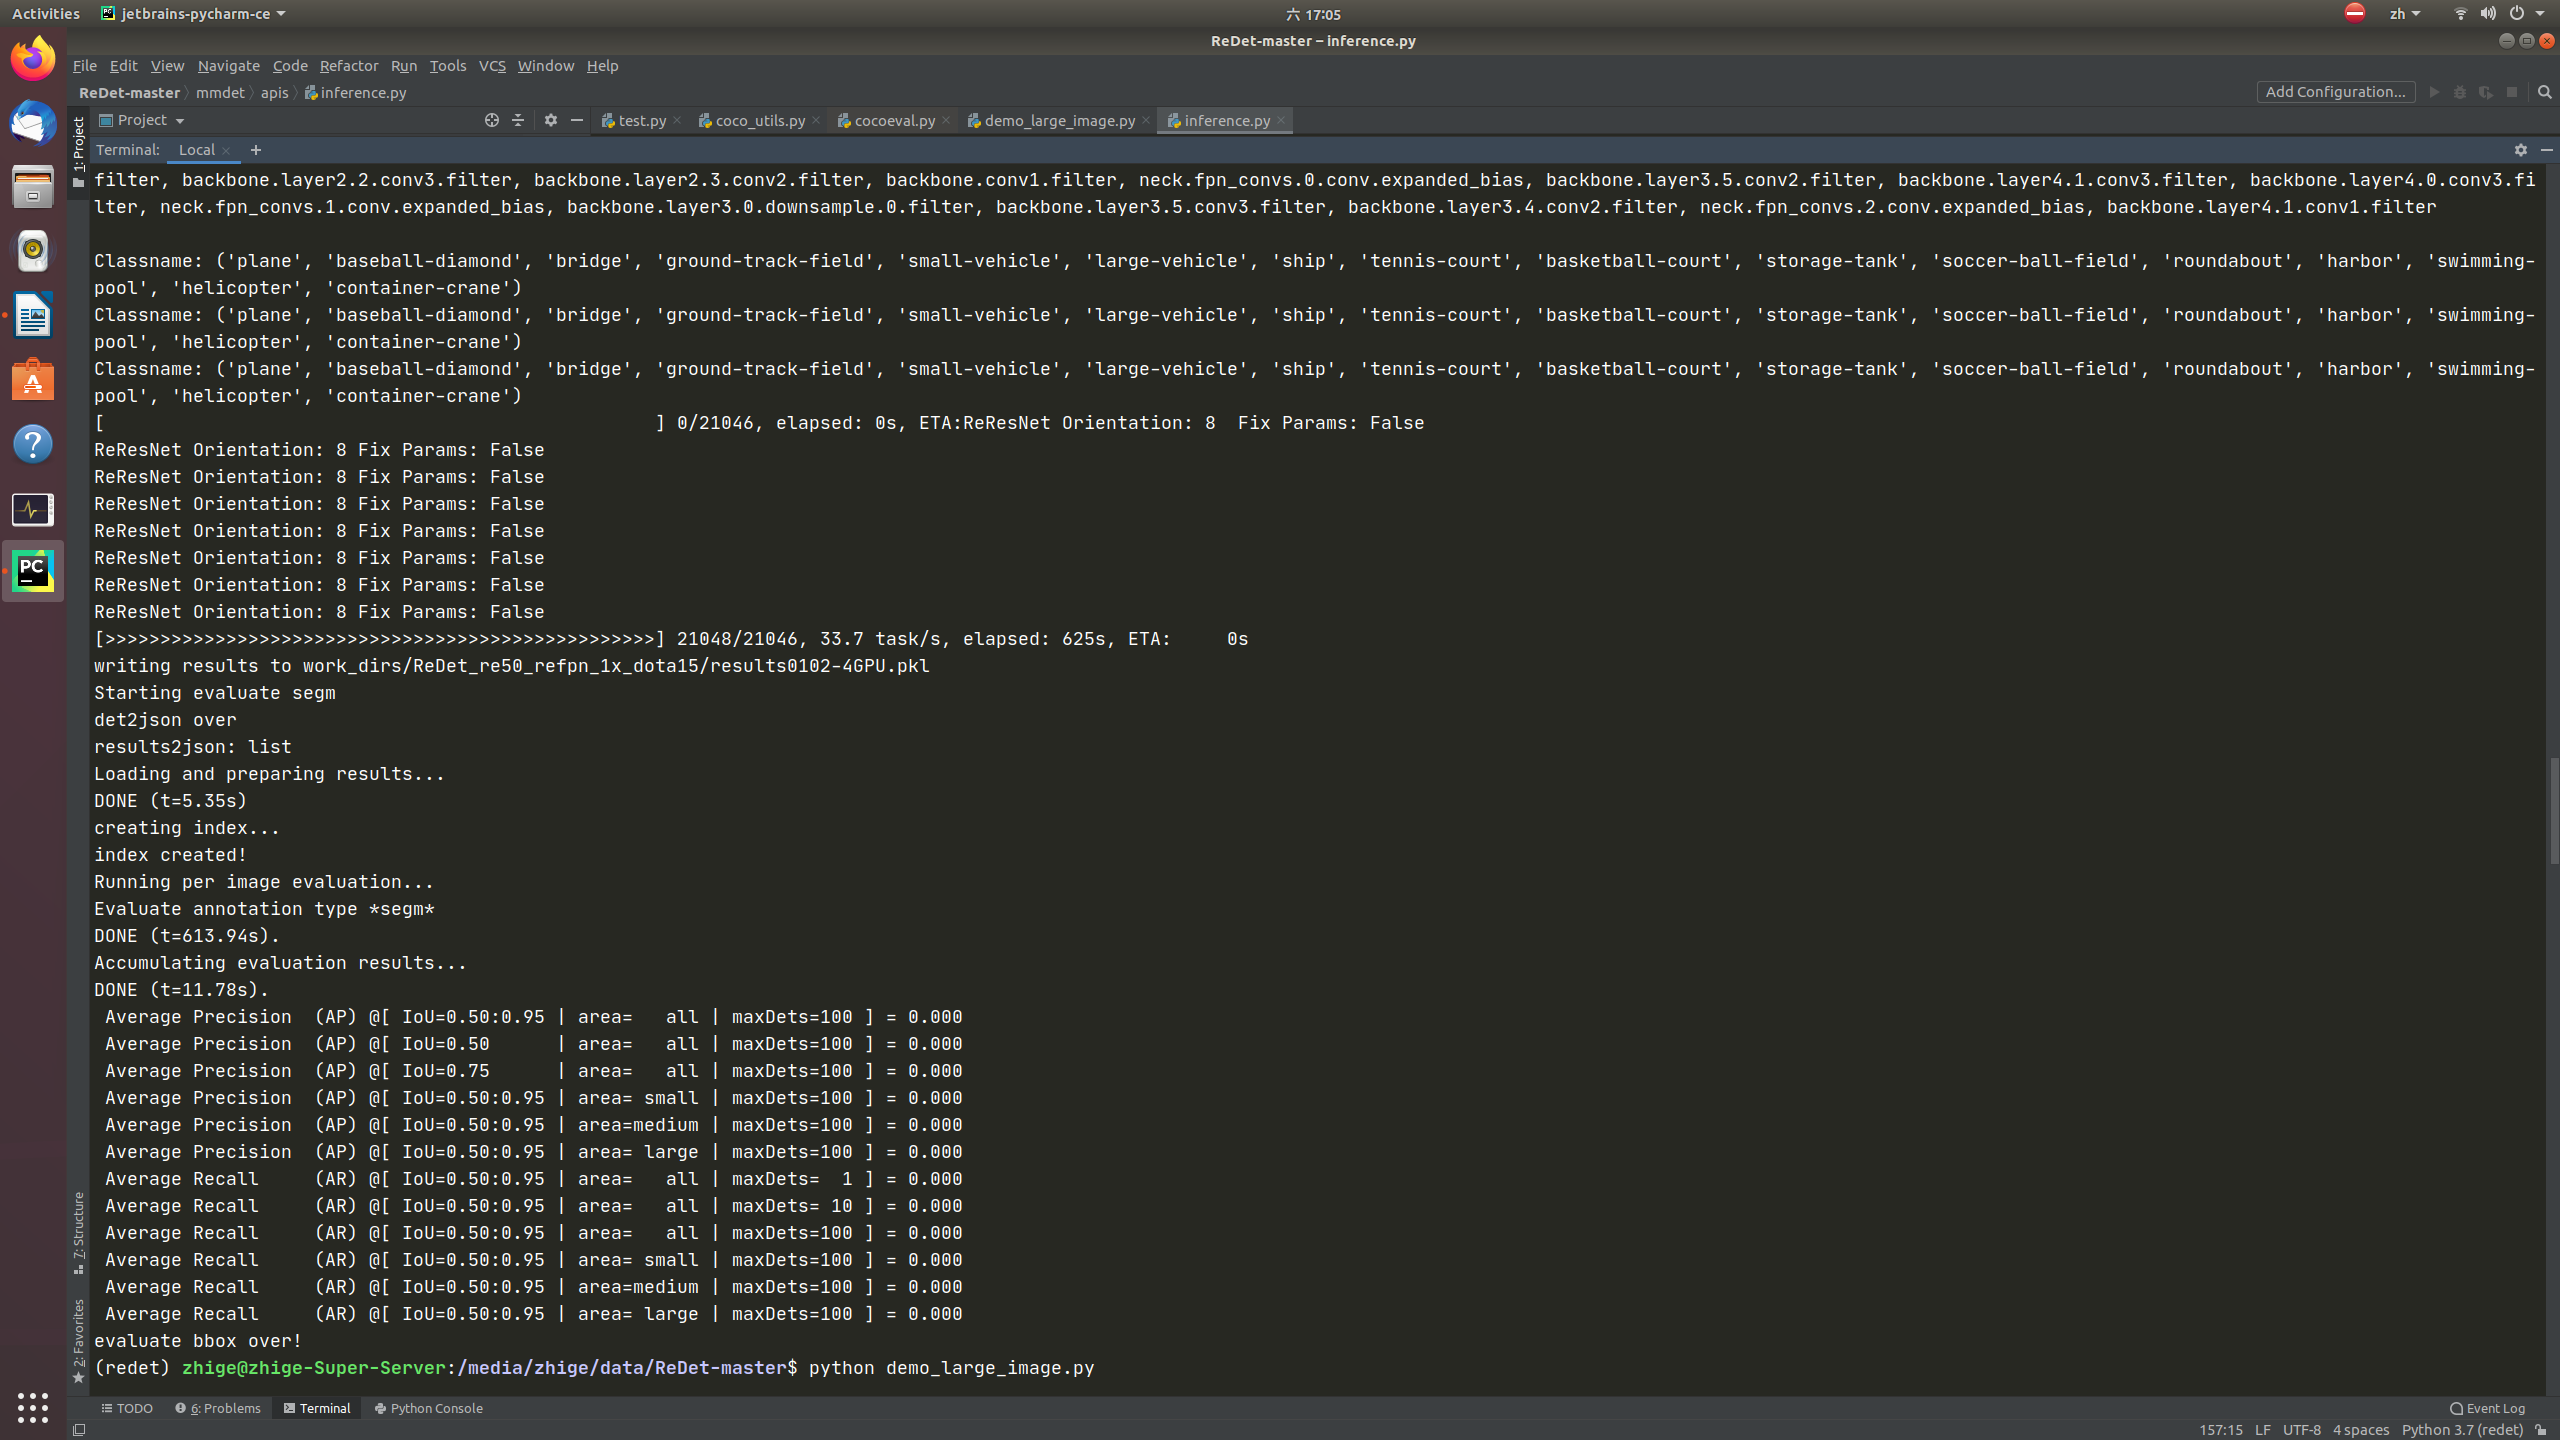This screenshot has height=1440, width=2560.
Task: Toggle the Favorites side tool window
Action: tap(79, 1340)
